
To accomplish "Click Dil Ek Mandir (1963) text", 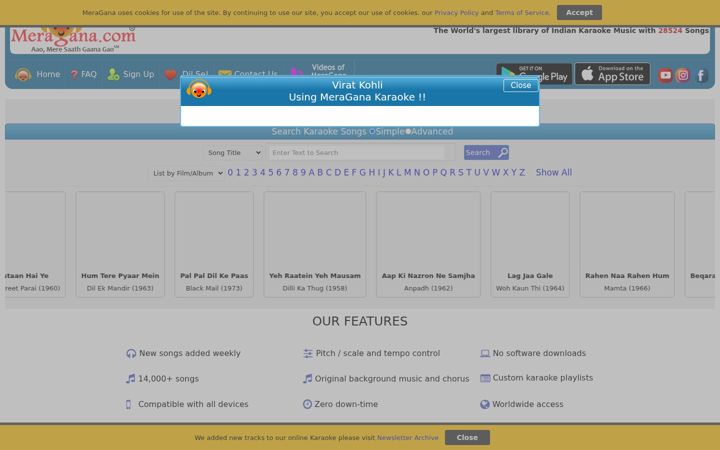I will (x=120, y=288).
